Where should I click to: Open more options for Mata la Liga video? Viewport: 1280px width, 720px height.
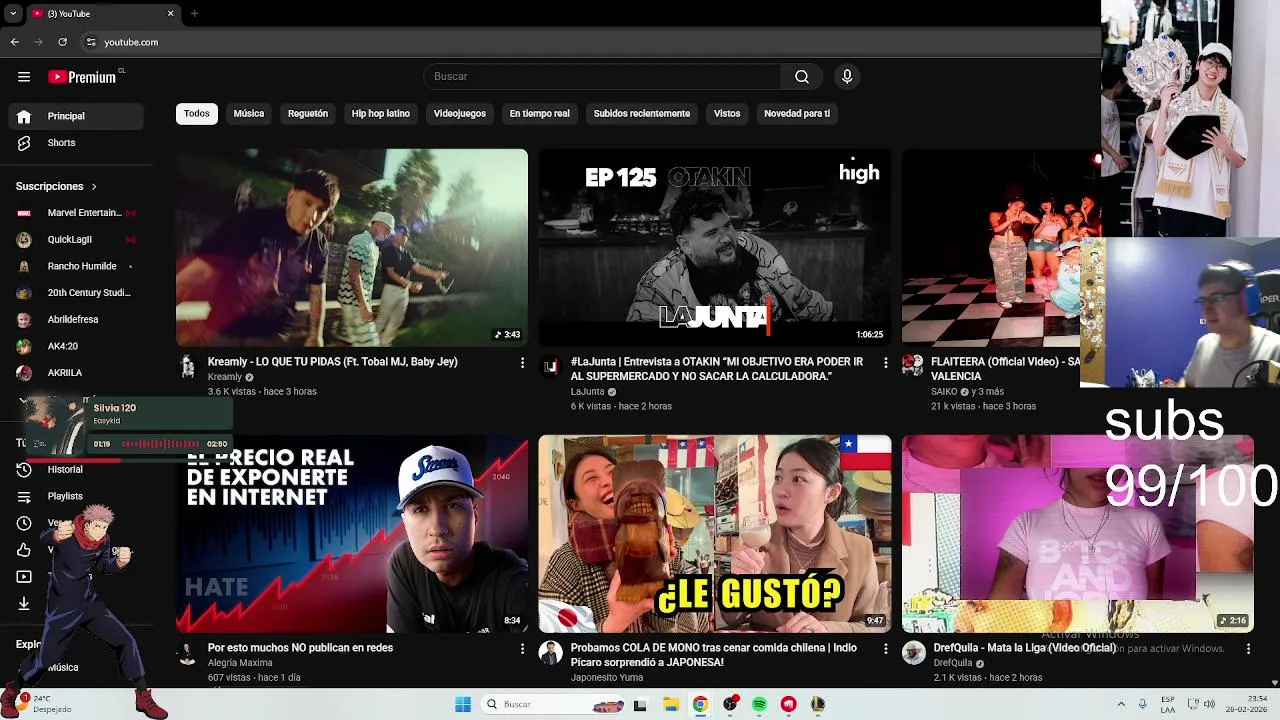[x=1248, y=649]
